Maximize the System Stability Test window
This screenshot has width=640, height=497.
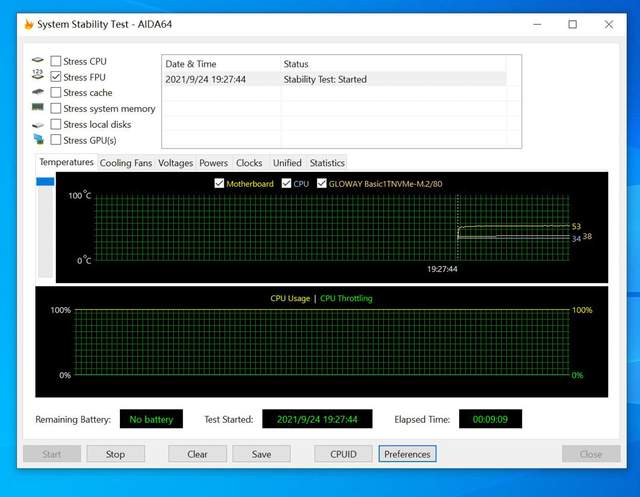click(572, 24)
